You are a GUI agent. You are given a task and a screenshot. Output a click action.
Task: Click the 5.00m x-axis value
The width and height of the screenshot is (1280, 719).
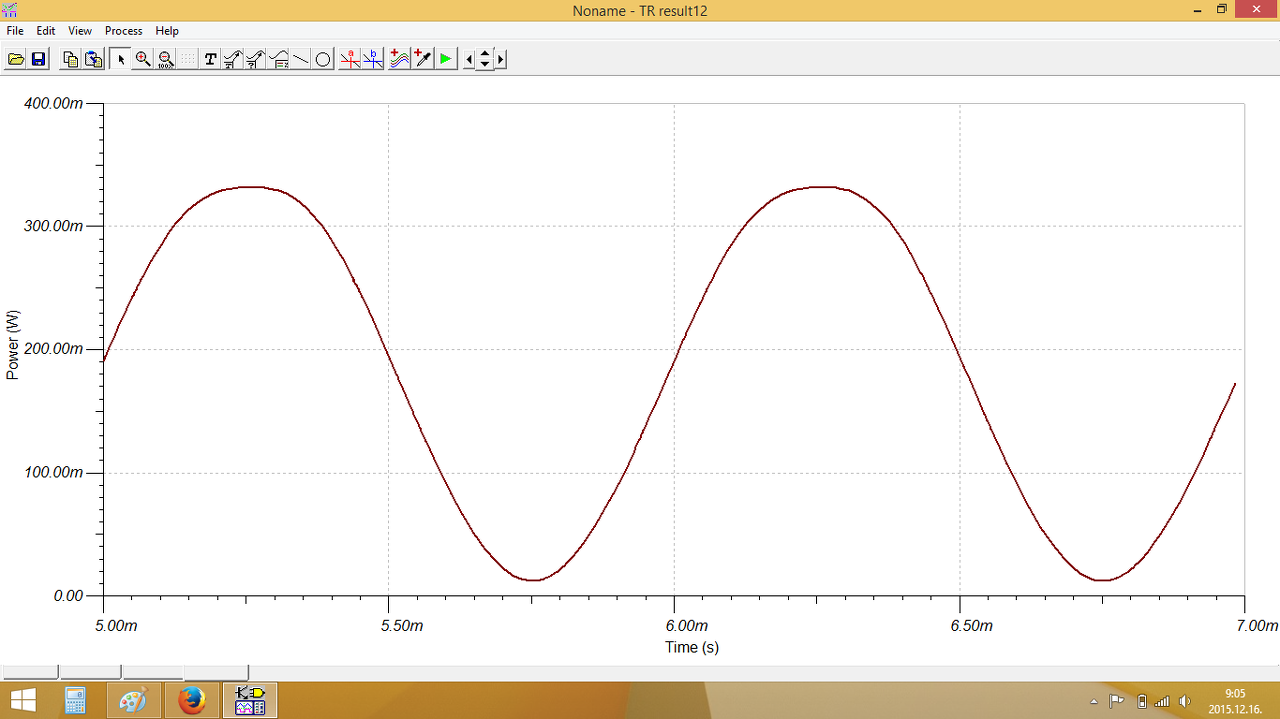pyautogui.click(x=117, y=626)
